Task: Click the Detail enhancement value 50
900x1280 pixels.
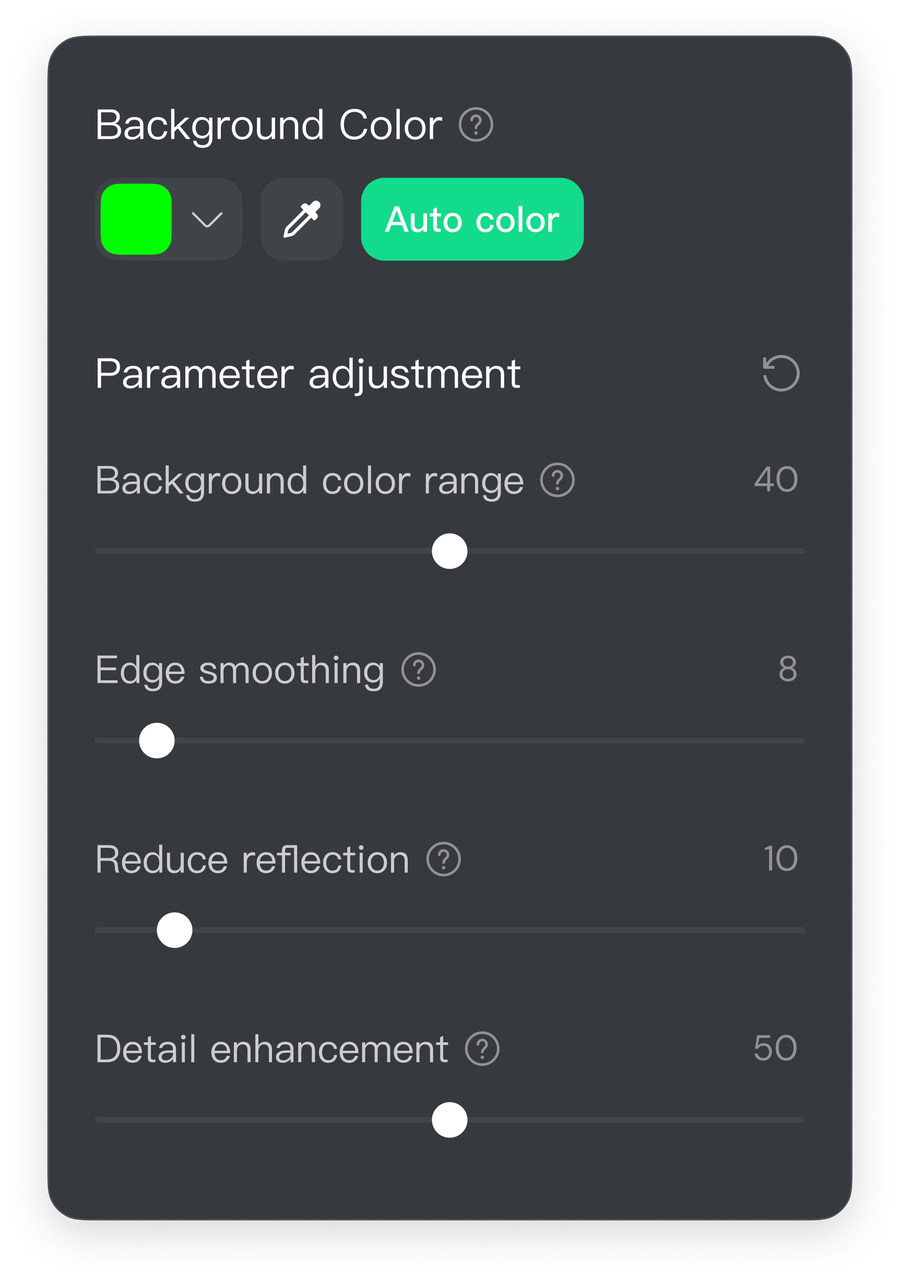Action: tap(775, 1048)
